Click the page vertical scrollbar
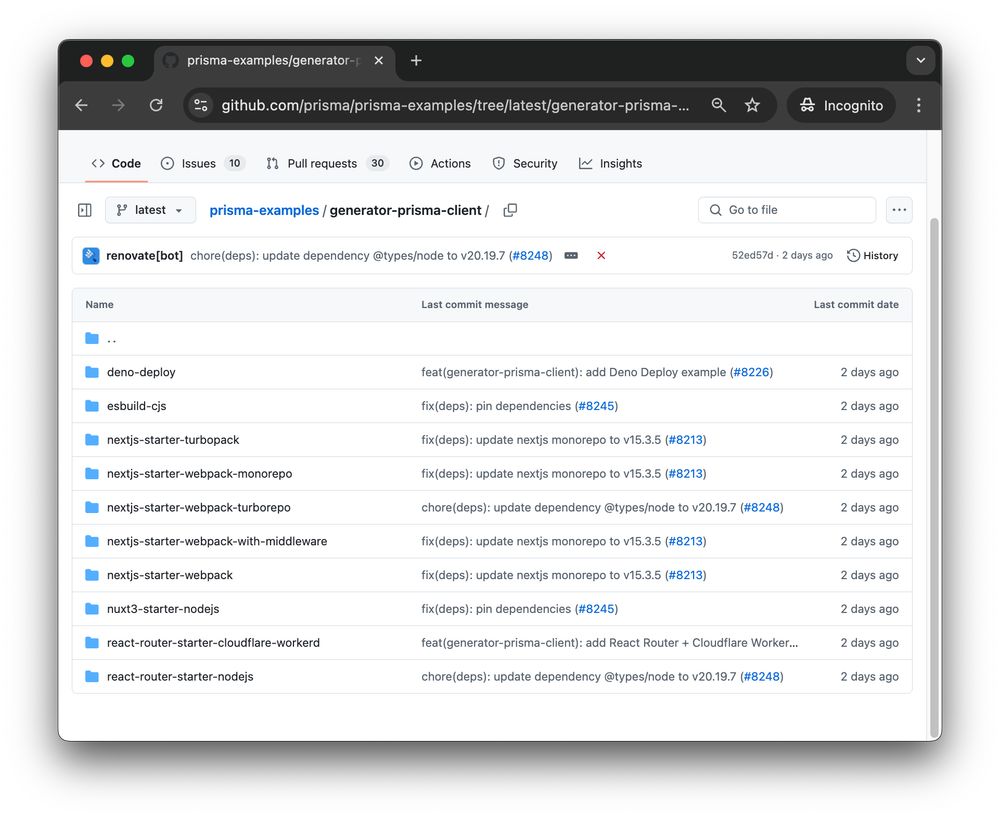Image resolution: width=1000 pixels, height=818 pixels. (x=934, y=478)
